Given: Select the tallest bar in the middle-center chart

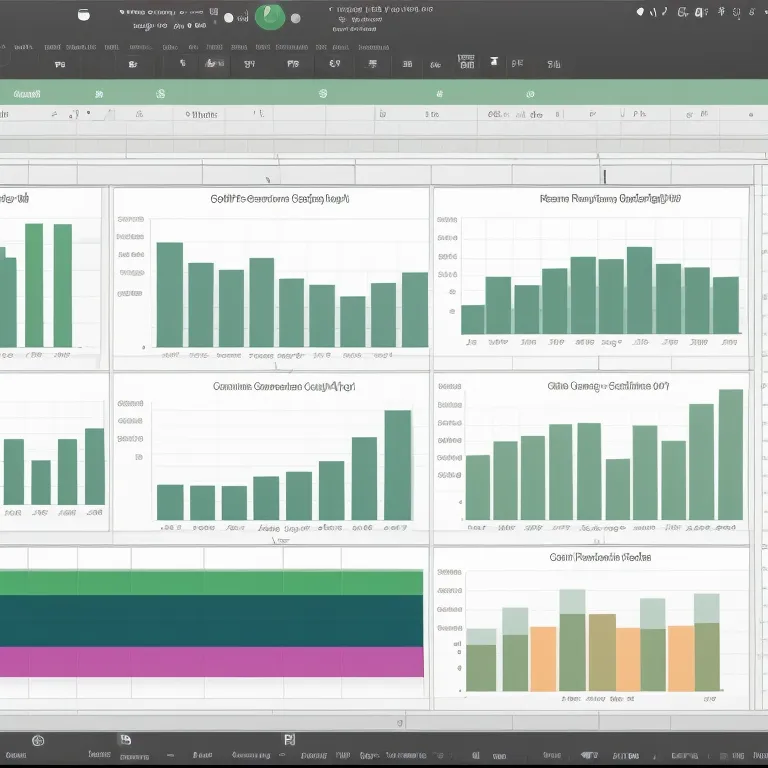Looking at the screenshot, I should click(x=397, y=465).
